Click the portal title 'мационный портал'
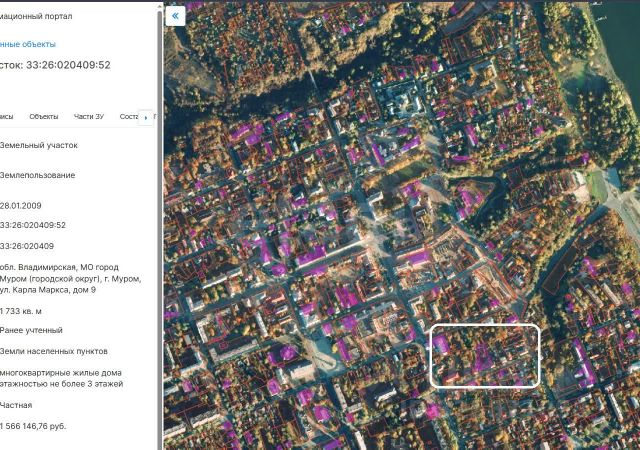640x450 pixels. coord(36,16)
